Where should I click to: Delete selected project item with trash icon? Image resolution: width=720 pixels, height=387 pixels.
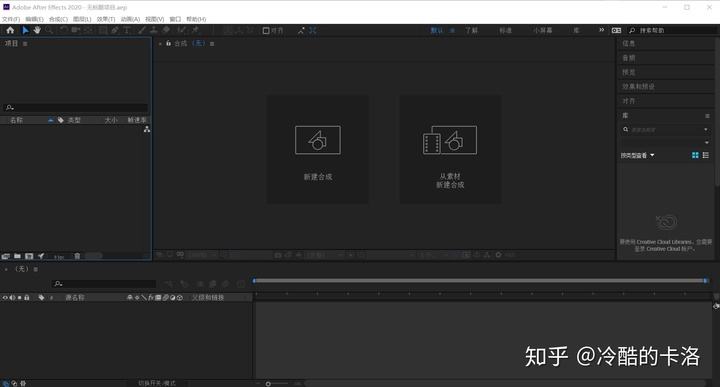(77, 256)
